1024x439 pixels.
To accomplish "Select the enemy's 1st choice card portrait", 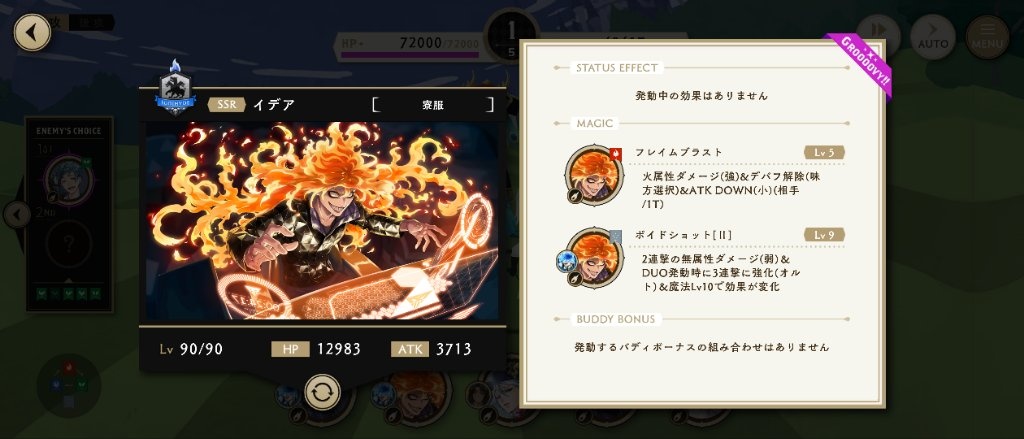I will (69, 178).
